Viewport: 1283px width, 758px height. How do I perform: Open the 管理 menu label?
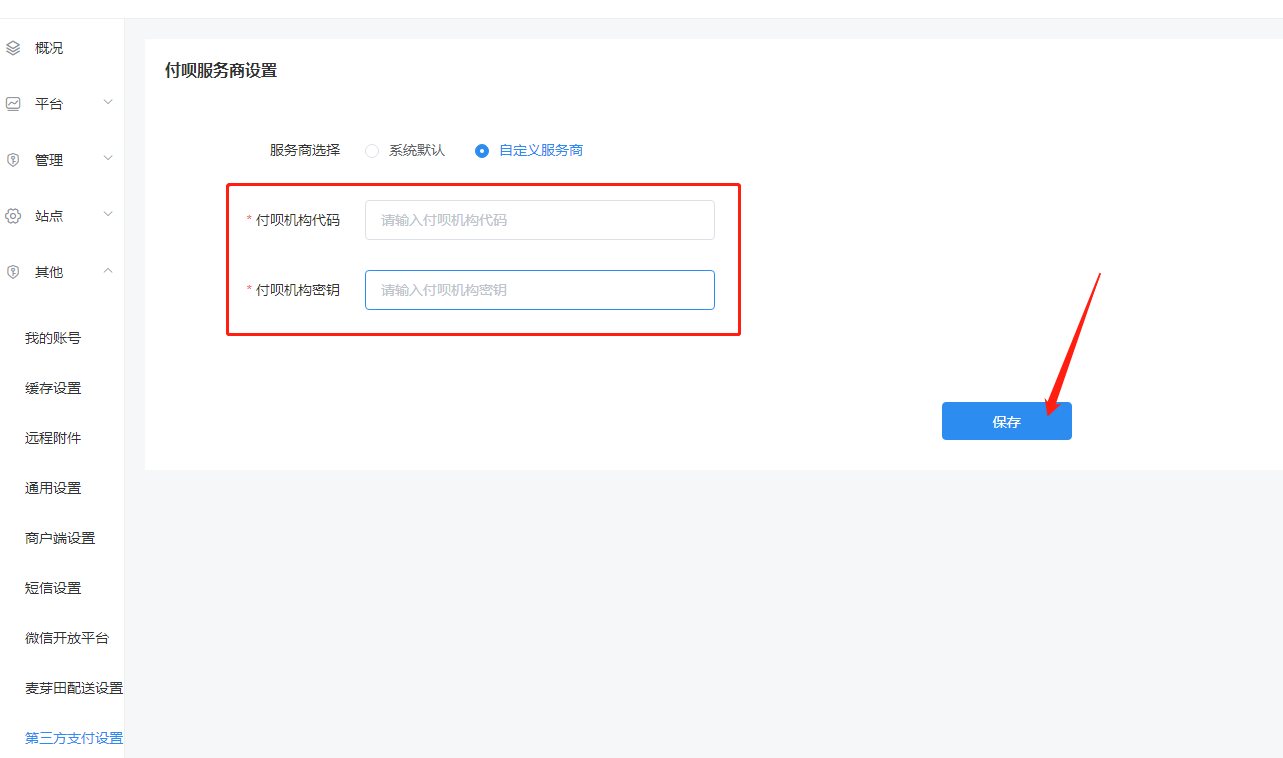point(49,160)
